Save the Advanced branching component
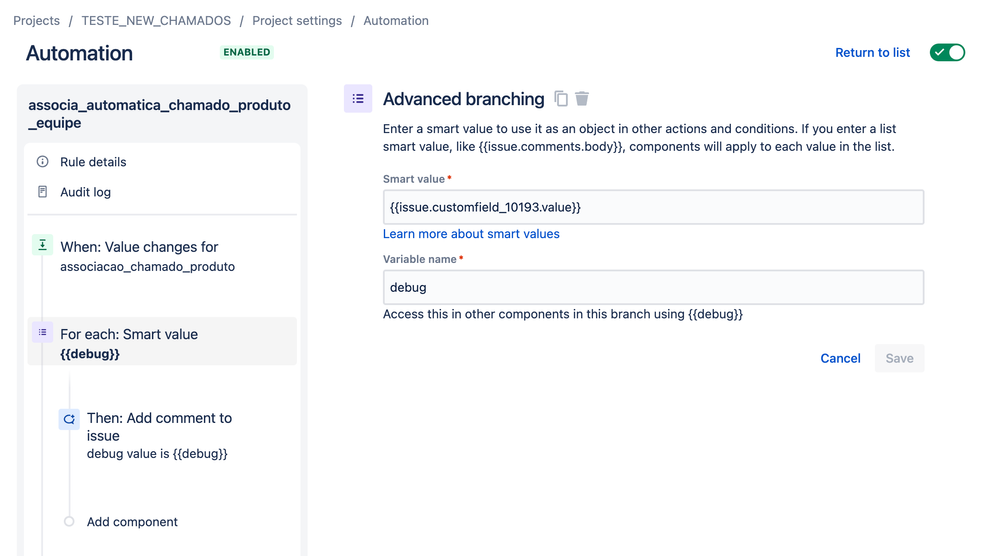Viewport: 999px width, 556px height. coord(899,358)
